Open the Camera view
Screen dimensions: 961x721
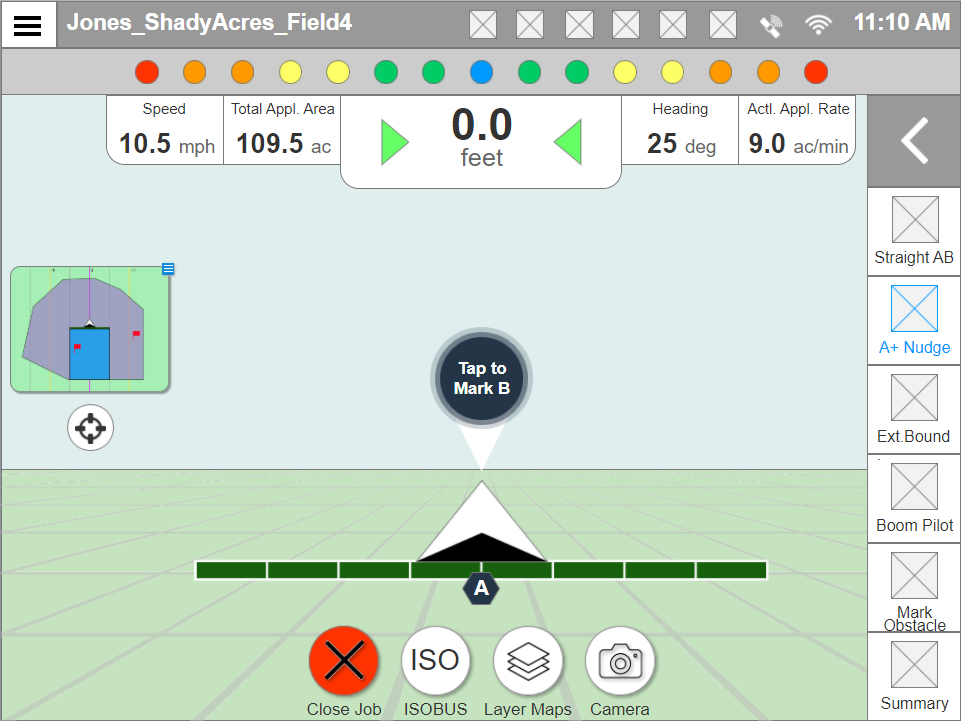(619, 660)
